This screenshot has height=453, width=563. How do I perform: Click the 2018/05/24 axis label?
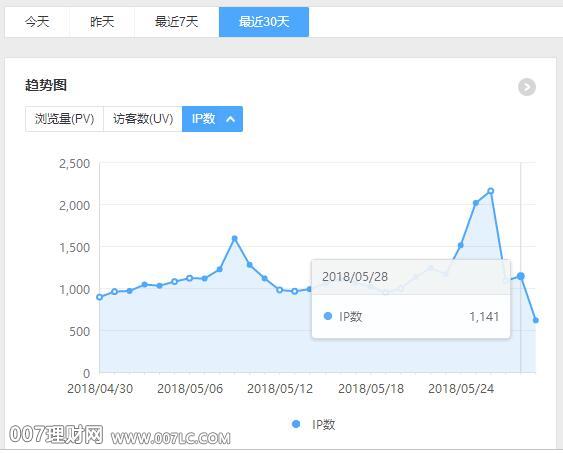[461, 388]
